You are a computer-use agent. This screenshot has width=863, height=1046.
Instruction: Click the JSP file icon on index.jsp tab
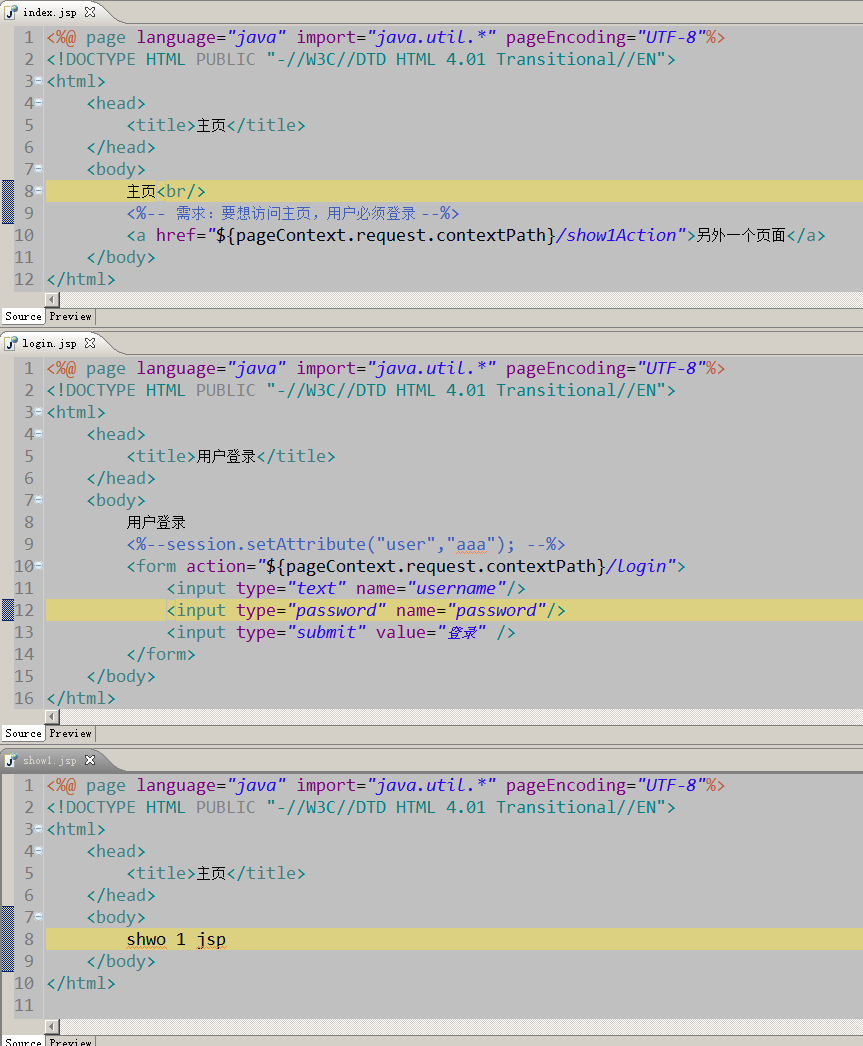11,12
